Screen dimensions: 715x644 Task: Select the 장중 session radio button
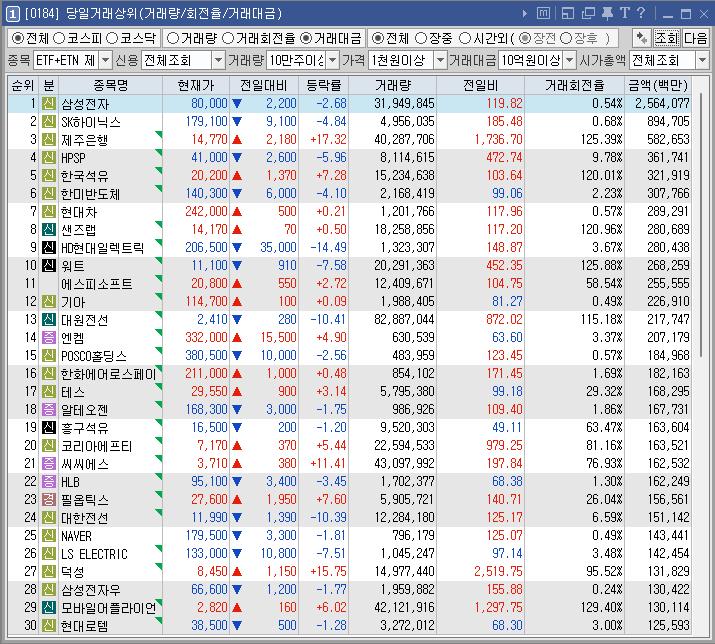pyautogui.click(x=421, y=38)
